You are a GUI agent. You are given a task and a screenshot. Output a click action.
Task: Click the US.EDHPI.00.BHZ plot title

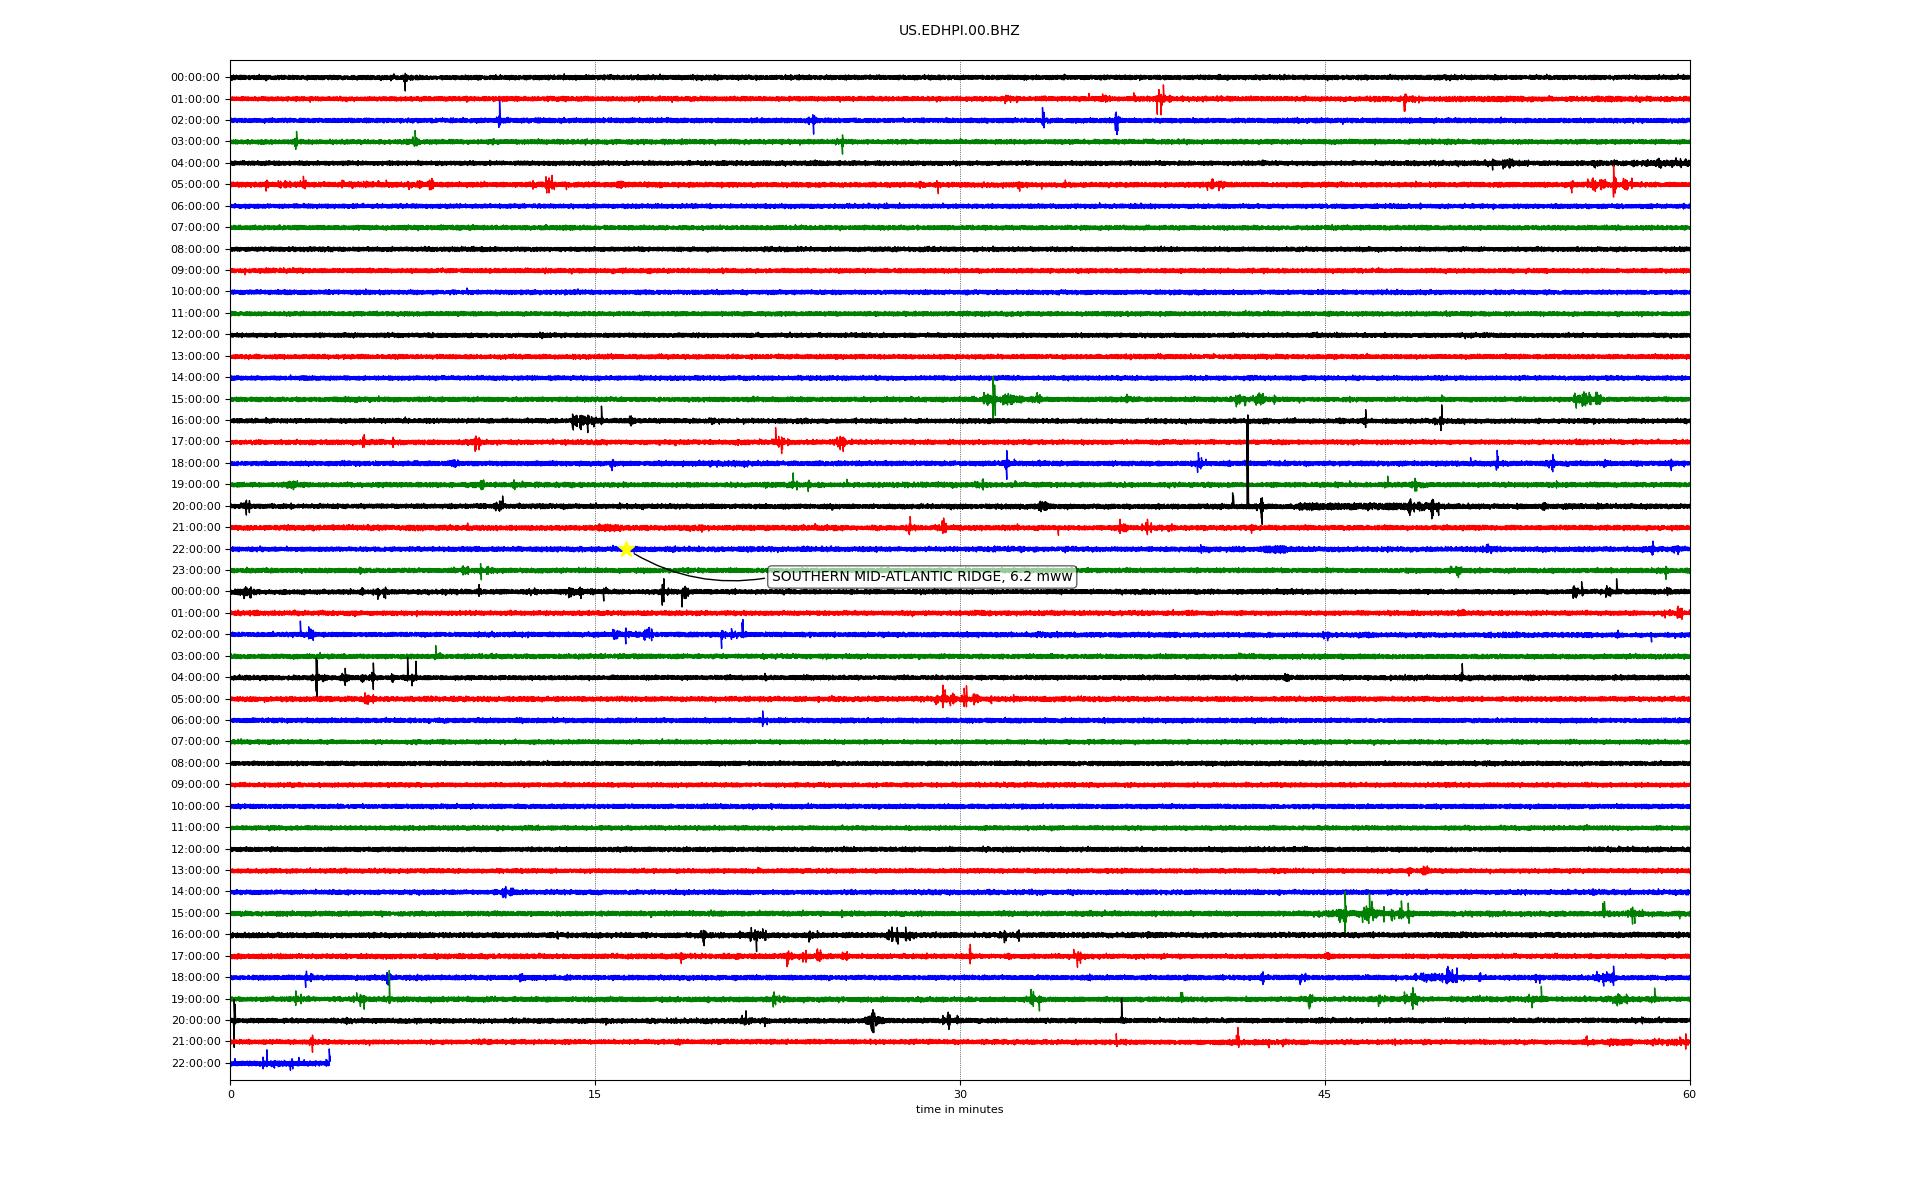[x=959, y=31]
